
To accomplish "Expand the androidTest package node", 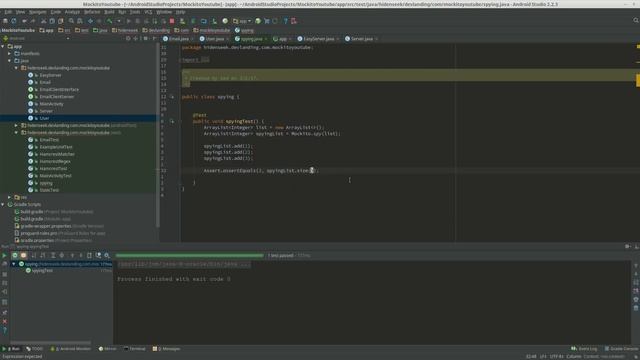I will (x=16, y=125).
